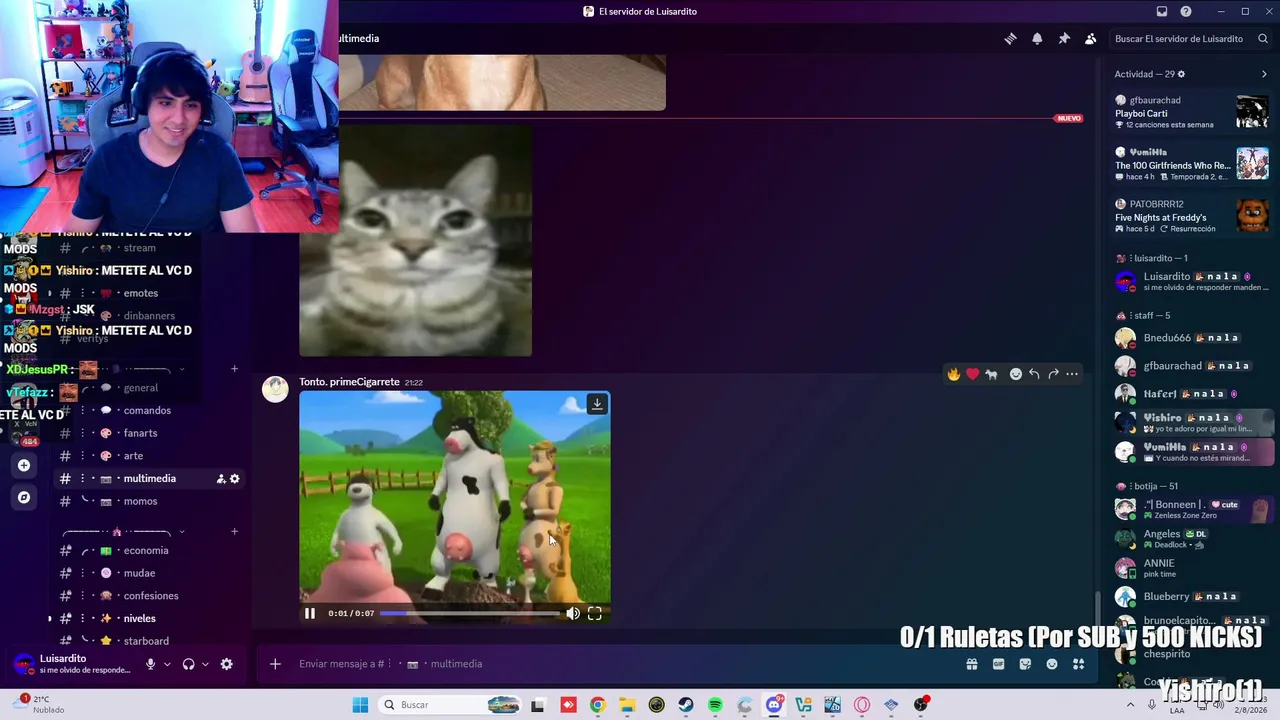Open more message options ellipsis
1280x720 pixels.
click(x=1072, y=374)
